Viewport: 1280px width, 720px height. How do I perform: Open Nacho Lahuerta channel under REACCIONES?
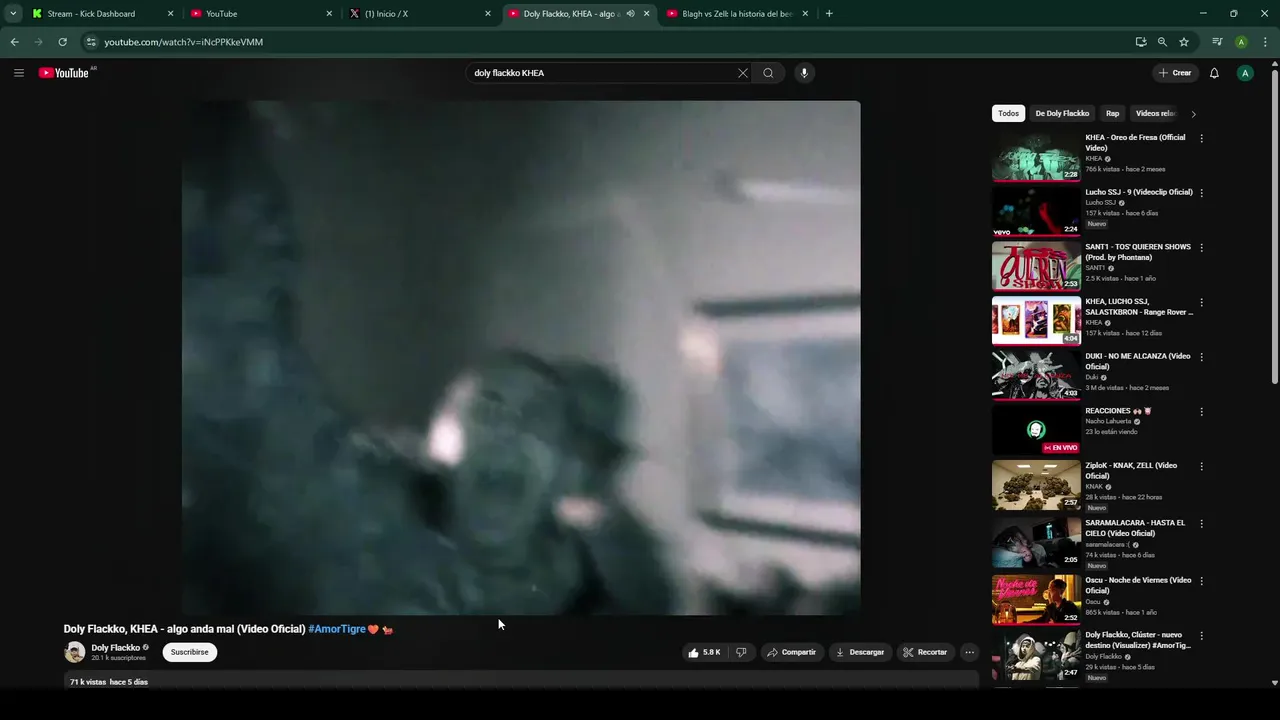point(1108,421)
